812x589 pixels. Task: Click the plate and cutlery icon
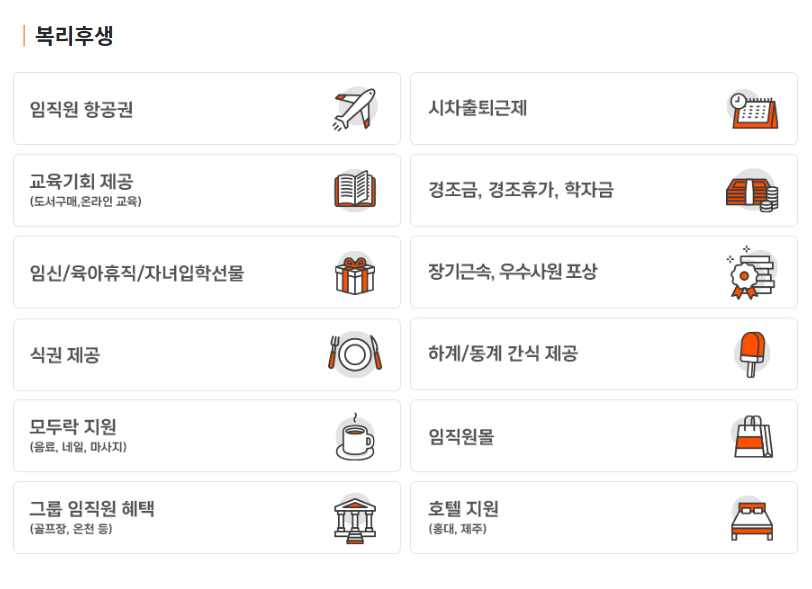pos(354,354)
